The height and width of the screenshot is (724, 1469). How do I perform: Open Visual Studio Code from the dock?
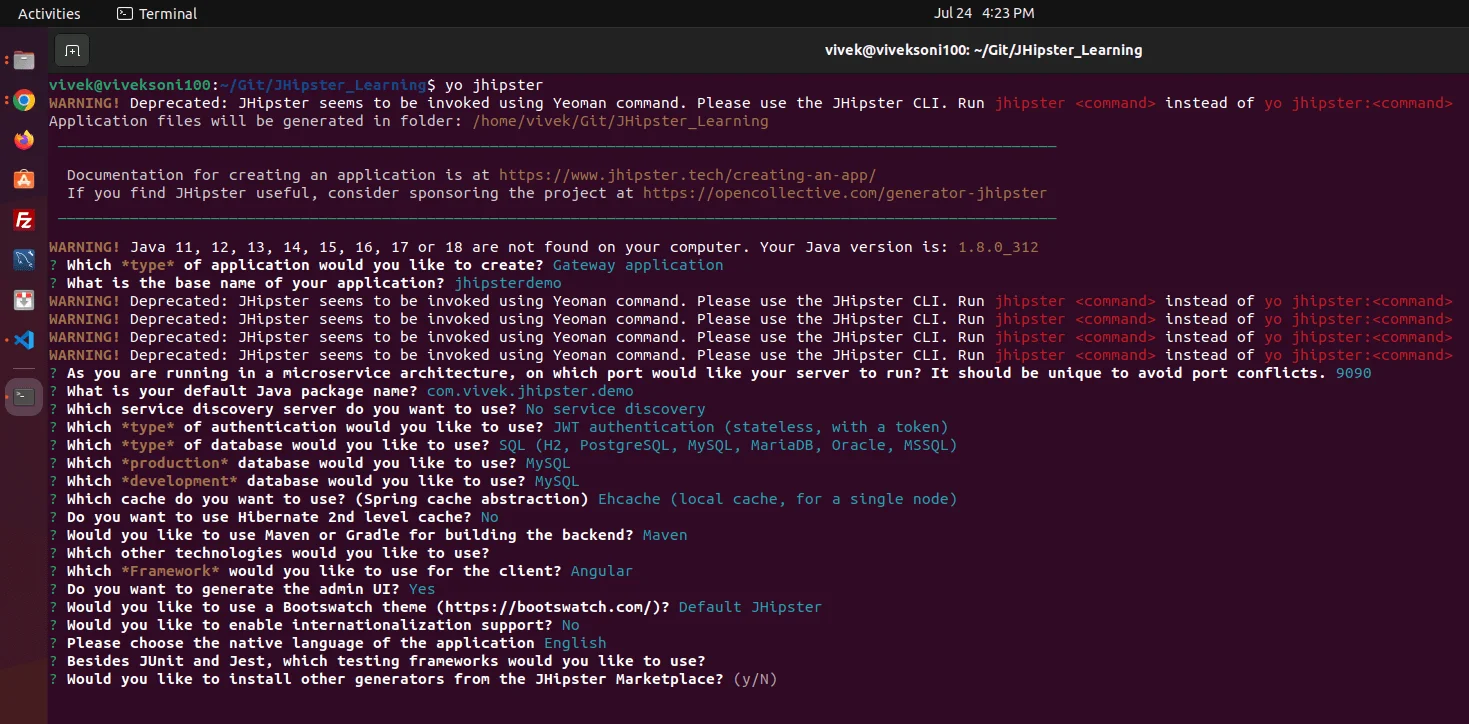[x=24, y=339]
